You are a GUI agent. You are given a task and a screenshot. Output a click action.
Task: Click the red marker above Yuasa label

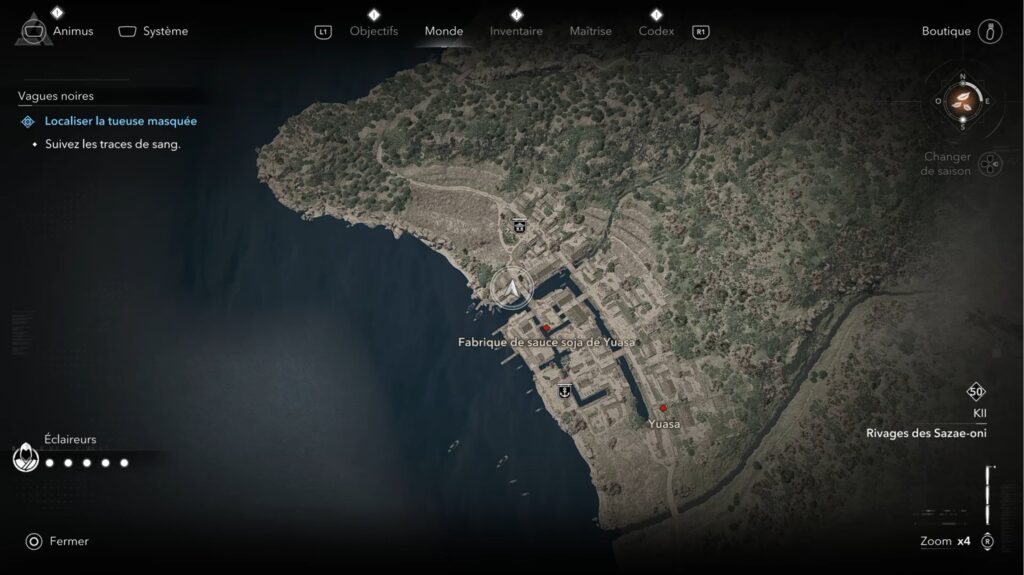coord(663,408)
